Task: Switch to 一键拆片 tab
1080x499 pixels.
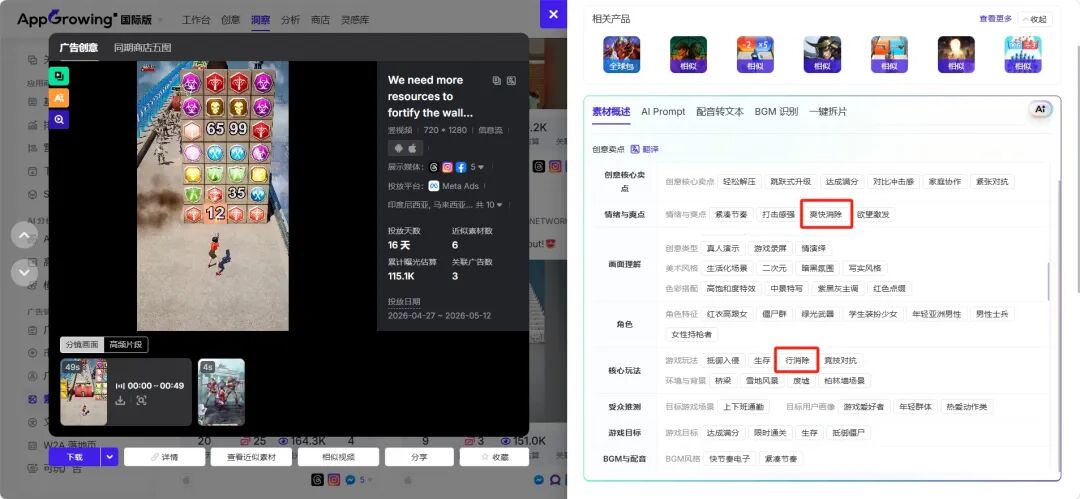Action: coord(828,112)
